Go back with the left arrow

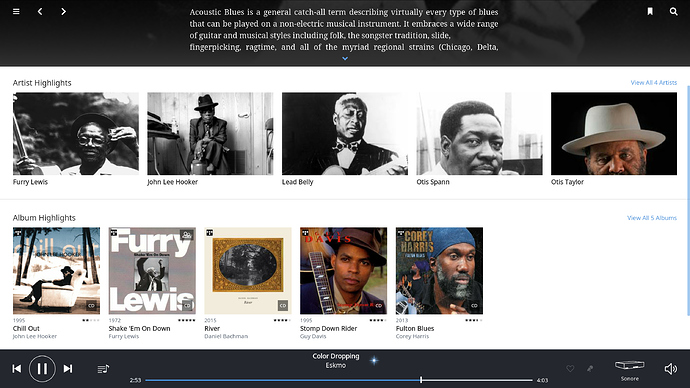pyautogui.click(x=40, y=11)
